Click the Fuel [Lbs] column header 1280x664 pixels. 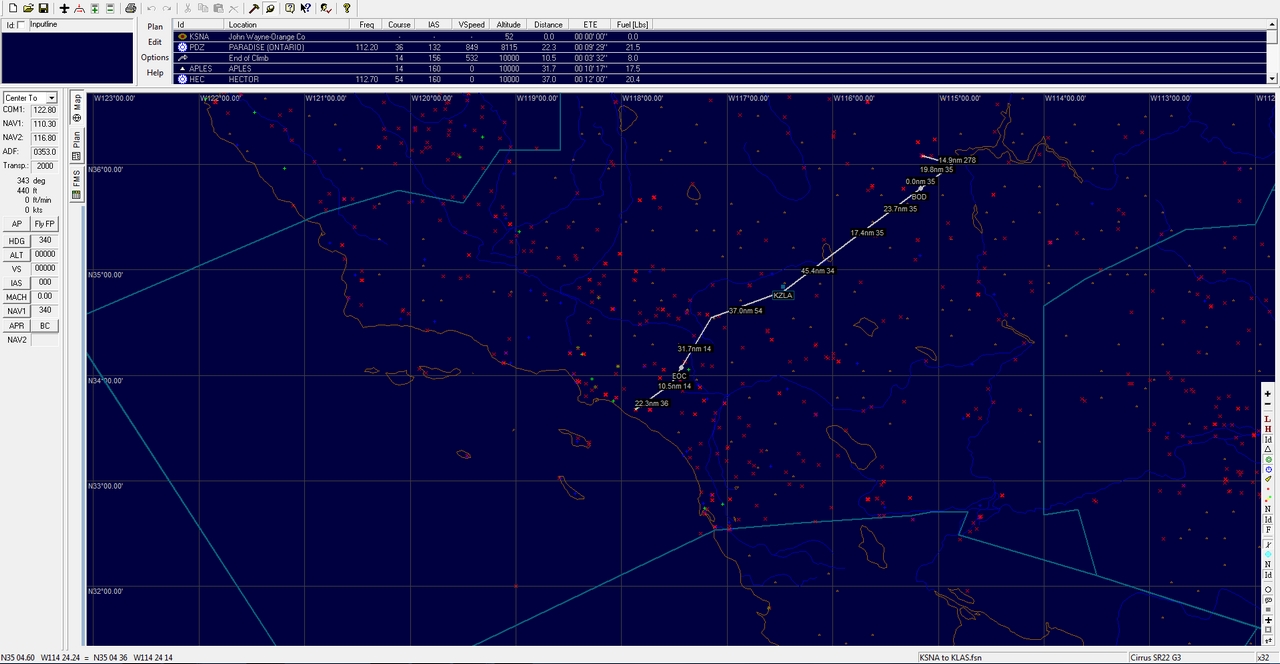(632, 24)
